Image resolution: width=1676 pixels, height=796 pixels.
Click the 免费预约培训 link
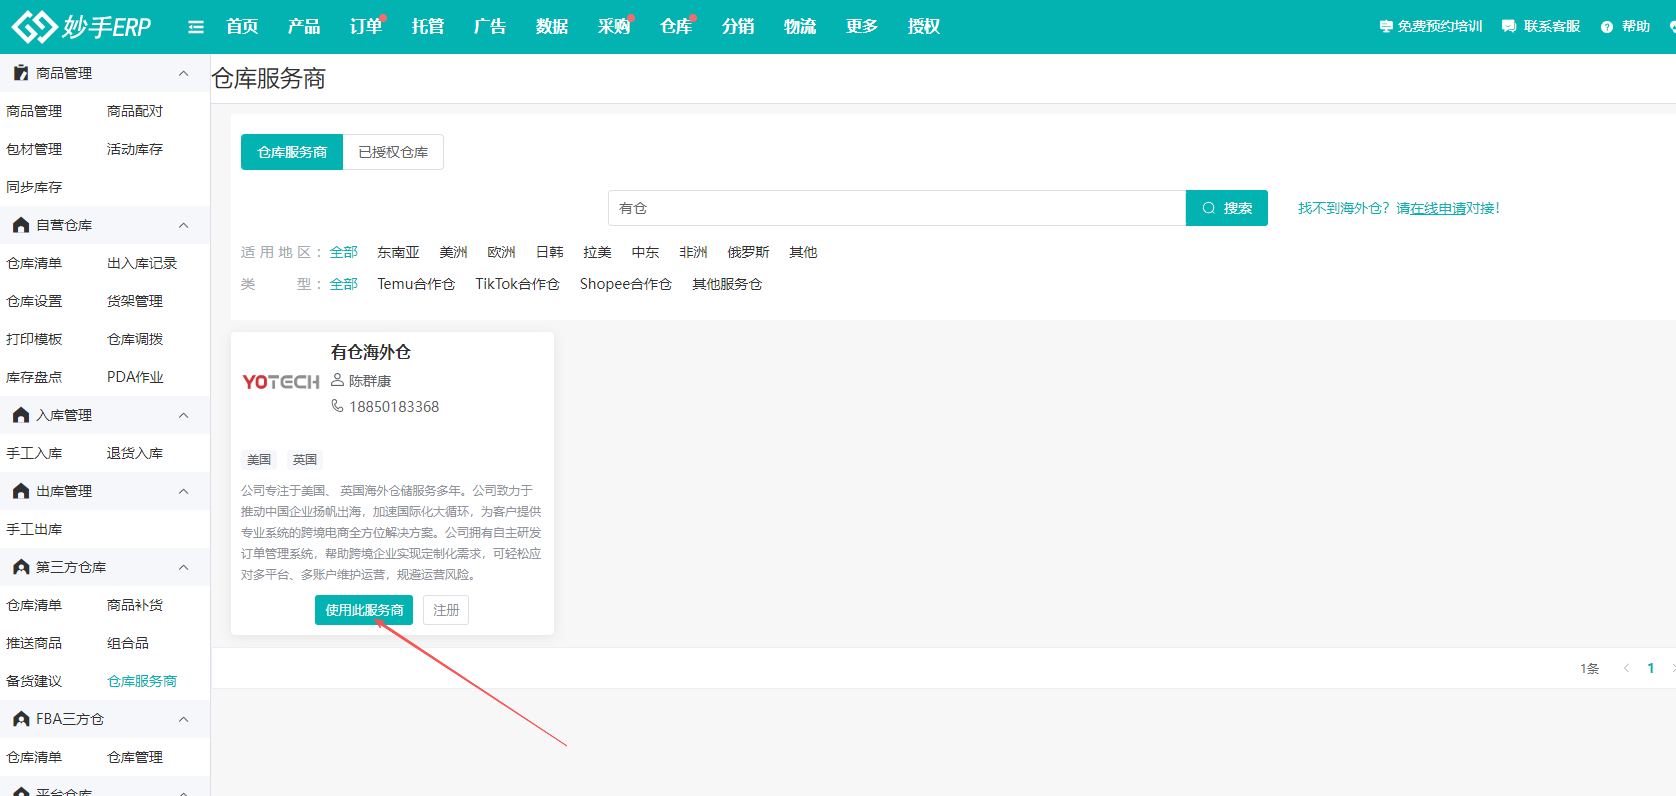[1431, 27]
